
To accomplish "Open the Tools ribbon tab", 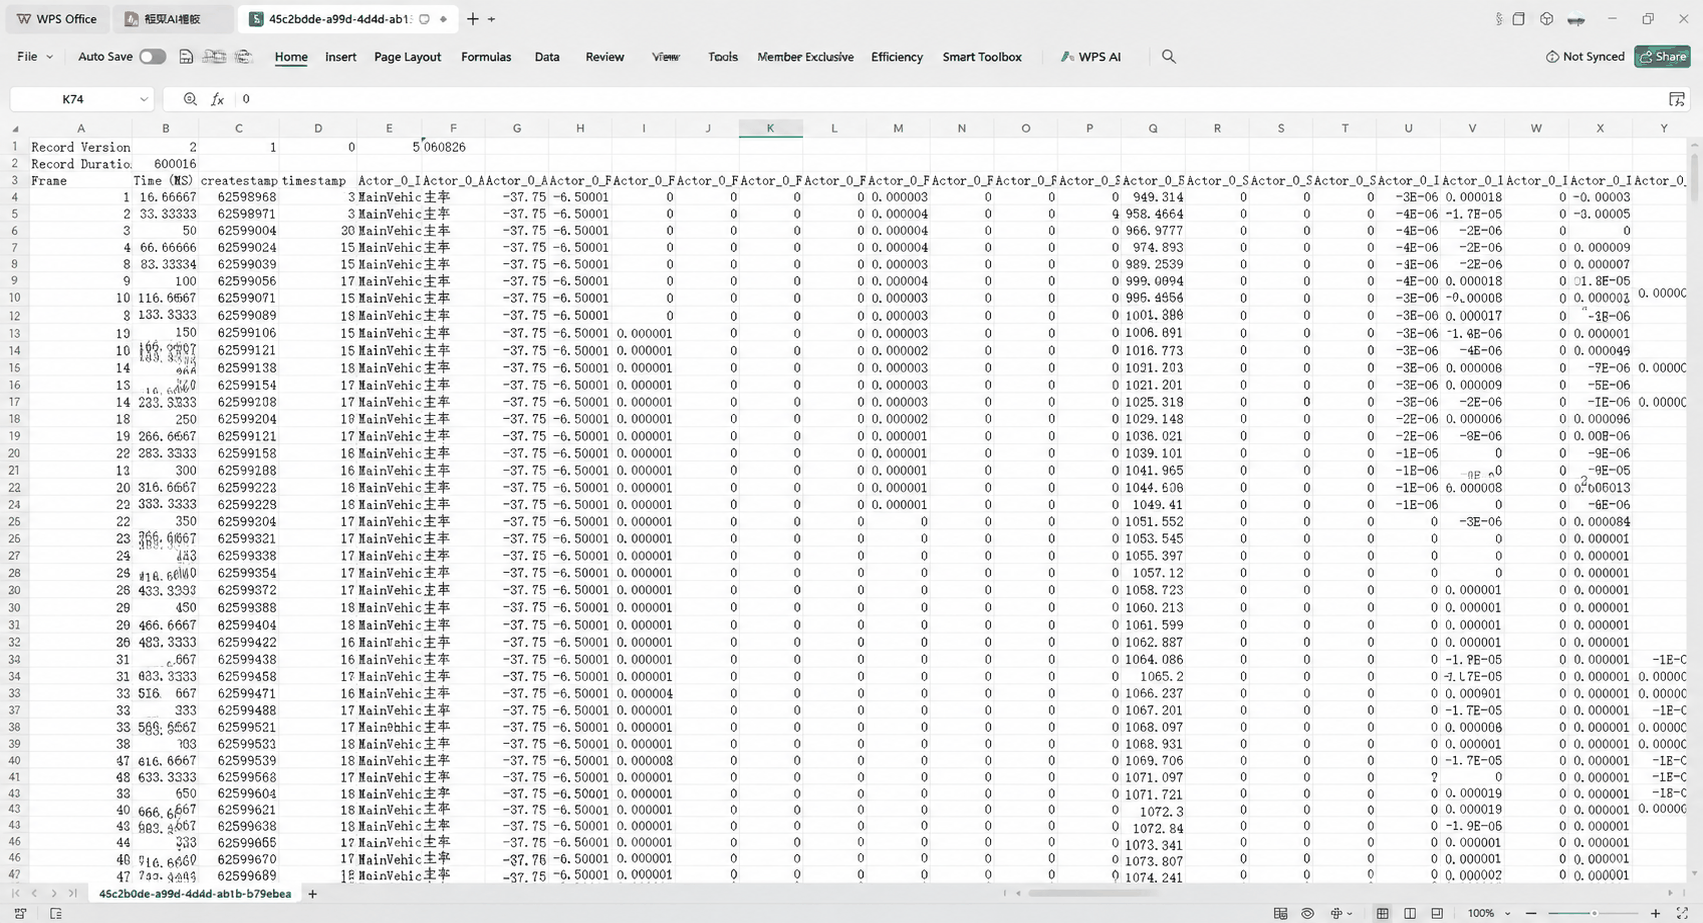I will 722,57.
